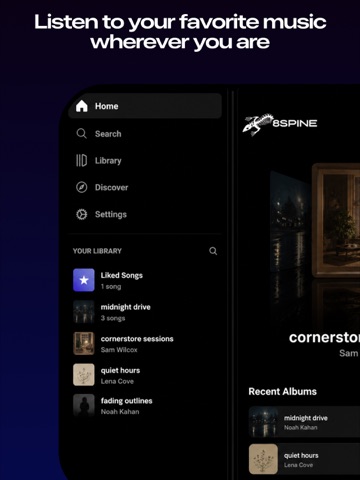
Task: Open quiet hours title in Recent Albums
Action: (x=301, y=455)
